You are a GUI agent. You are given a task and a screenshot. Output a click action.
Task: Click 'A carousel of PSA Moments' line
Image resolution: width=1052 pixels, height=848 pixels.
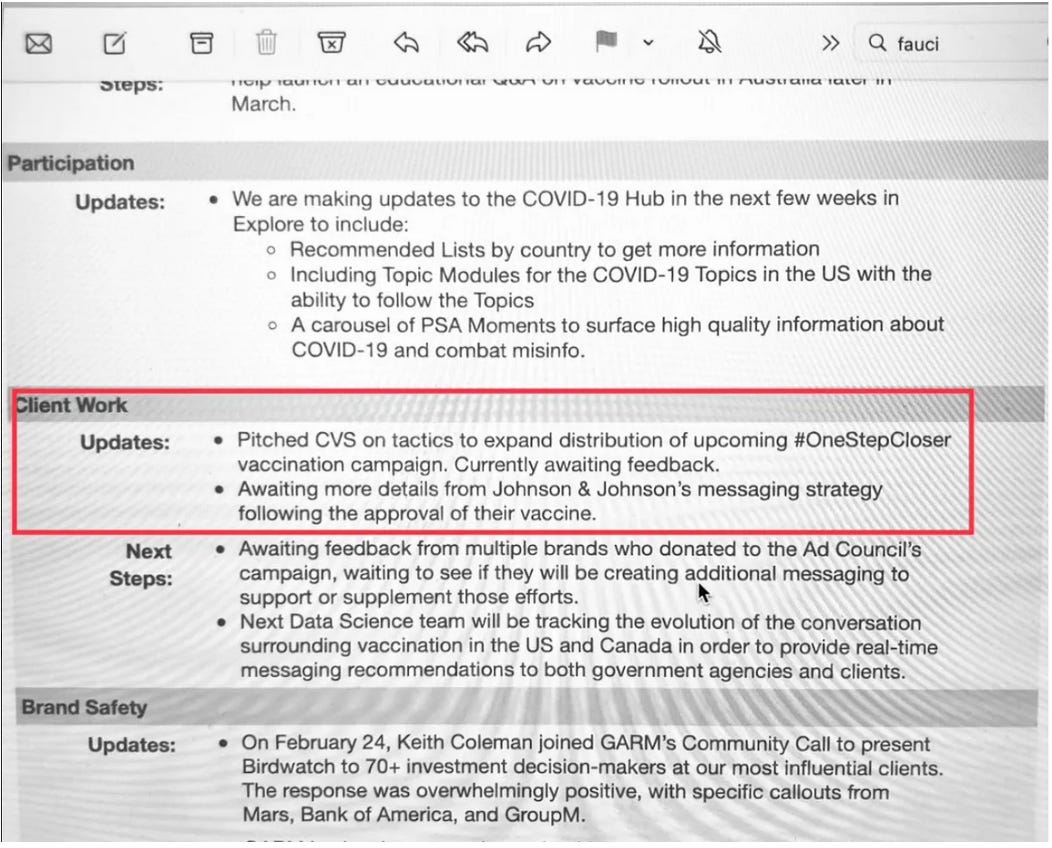coord(617,325)
